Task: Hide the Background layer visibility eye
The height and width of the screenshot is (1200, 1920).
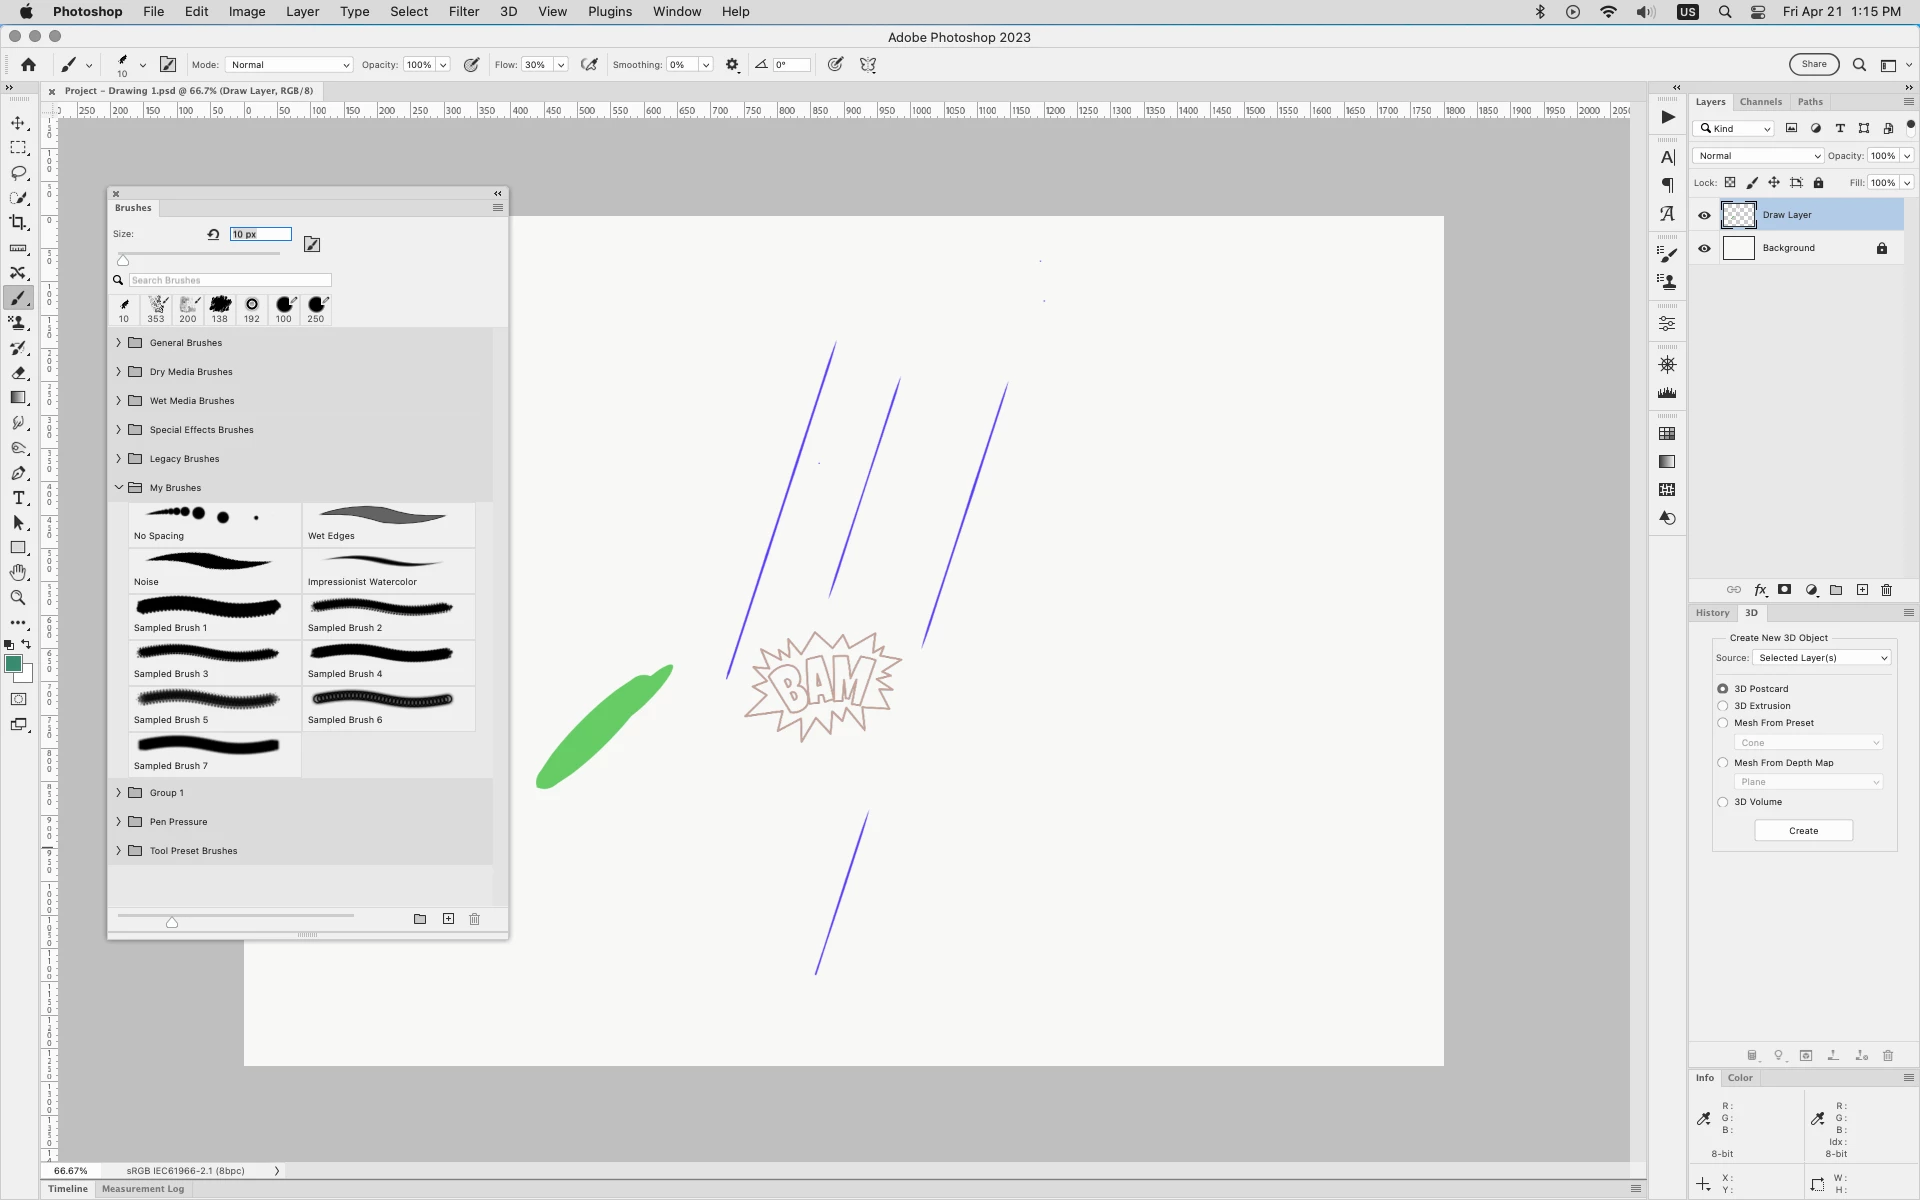Action: pos(1704,248)
